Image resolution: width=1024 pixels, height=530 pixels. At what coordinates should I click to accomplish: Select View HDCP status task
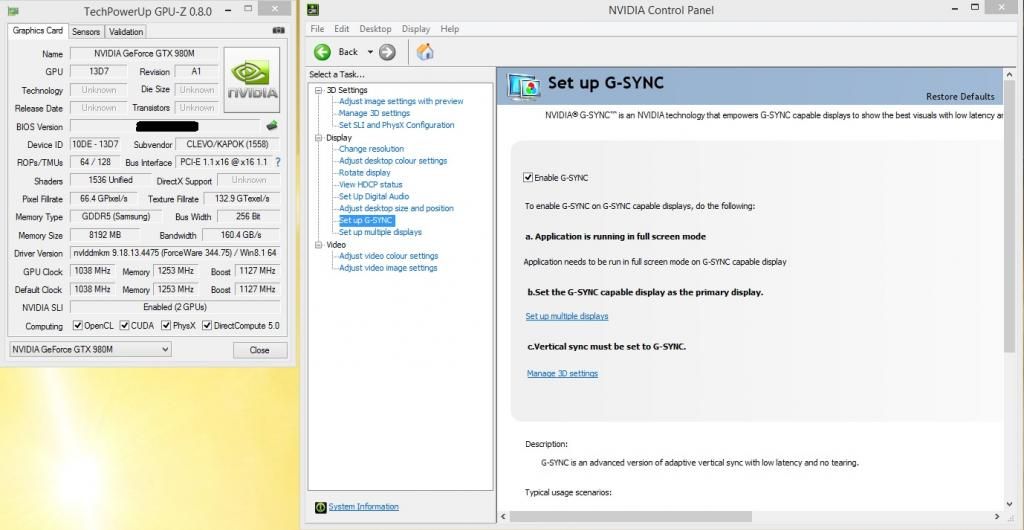pyautogui.click(x=371, y=184)
